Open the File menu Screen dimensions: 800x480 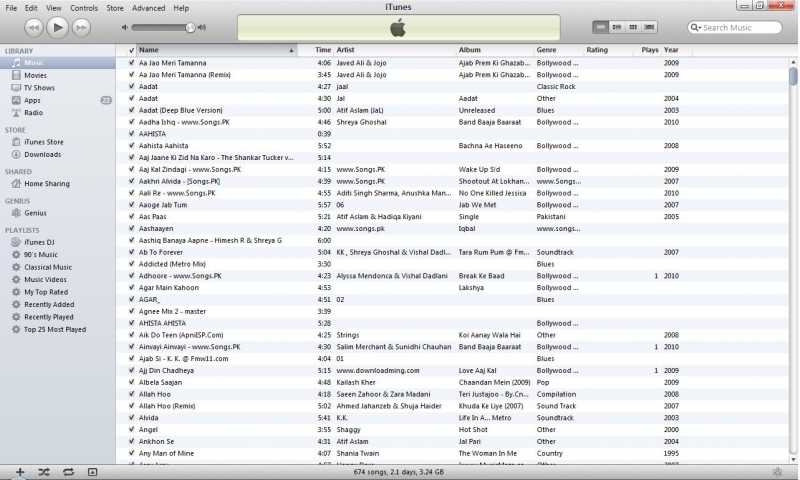(11, 8)
